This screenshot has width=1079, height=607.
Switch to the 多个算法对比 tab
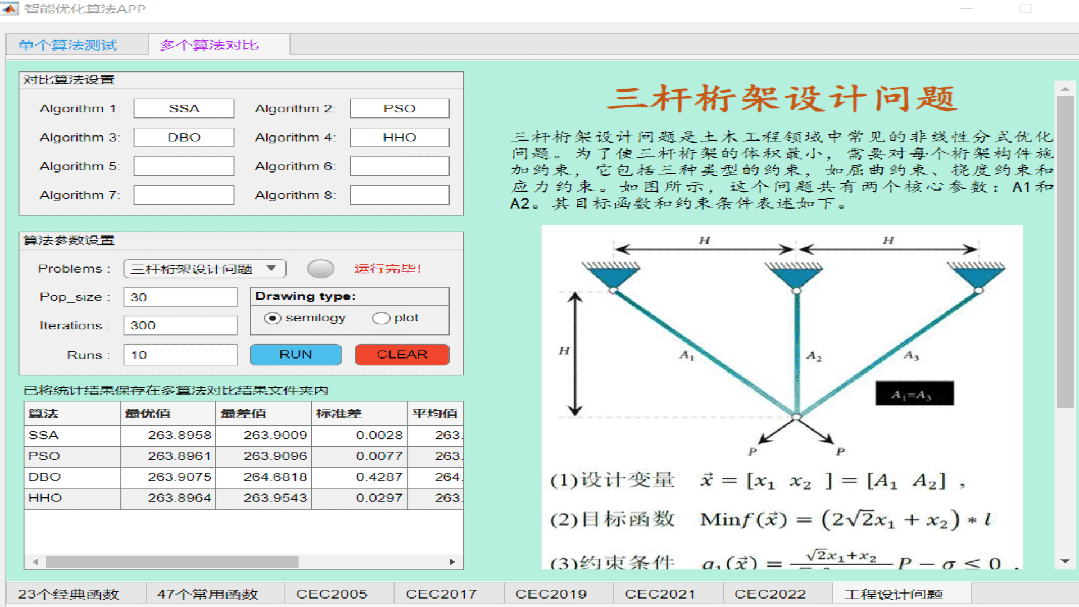click(x=211, y=45)
